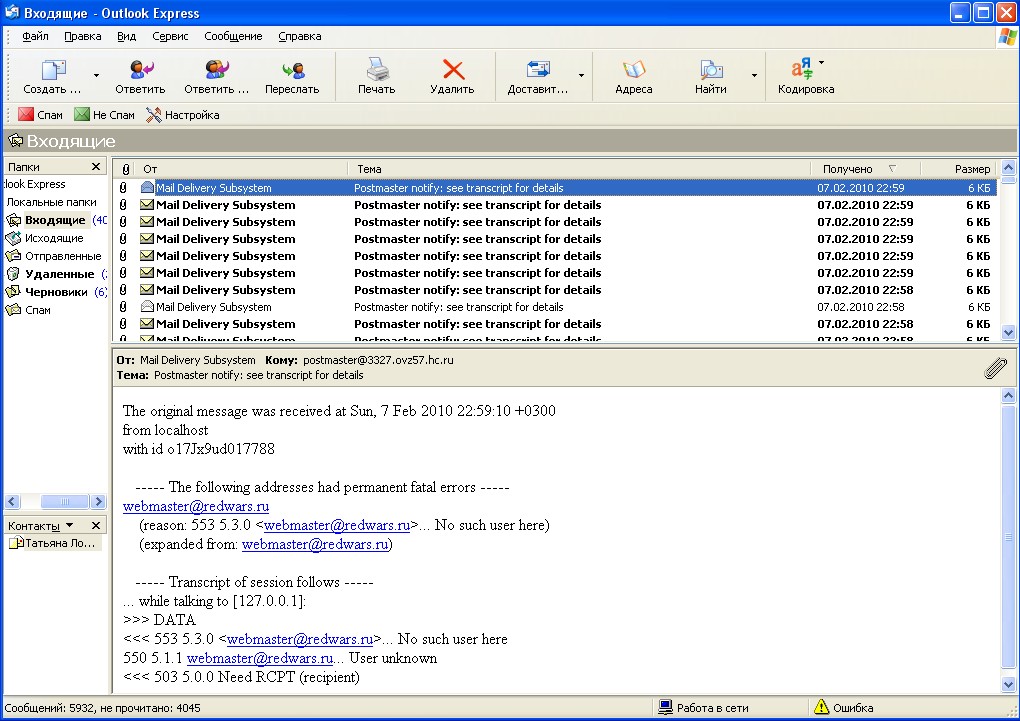The height and width of the screenshot is (721, 1020).
Task: Select contact Татьяна Ло… in contacts pane
Action: click(x=53, y=543)
